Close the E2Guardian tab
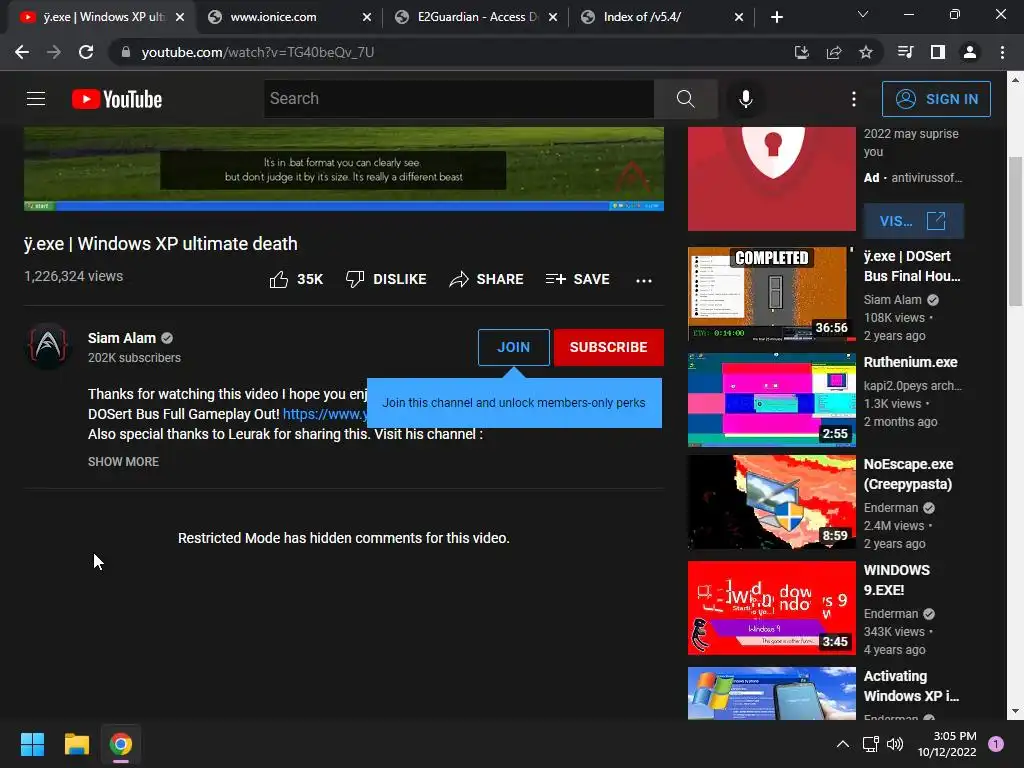 [x=553, y=18]
